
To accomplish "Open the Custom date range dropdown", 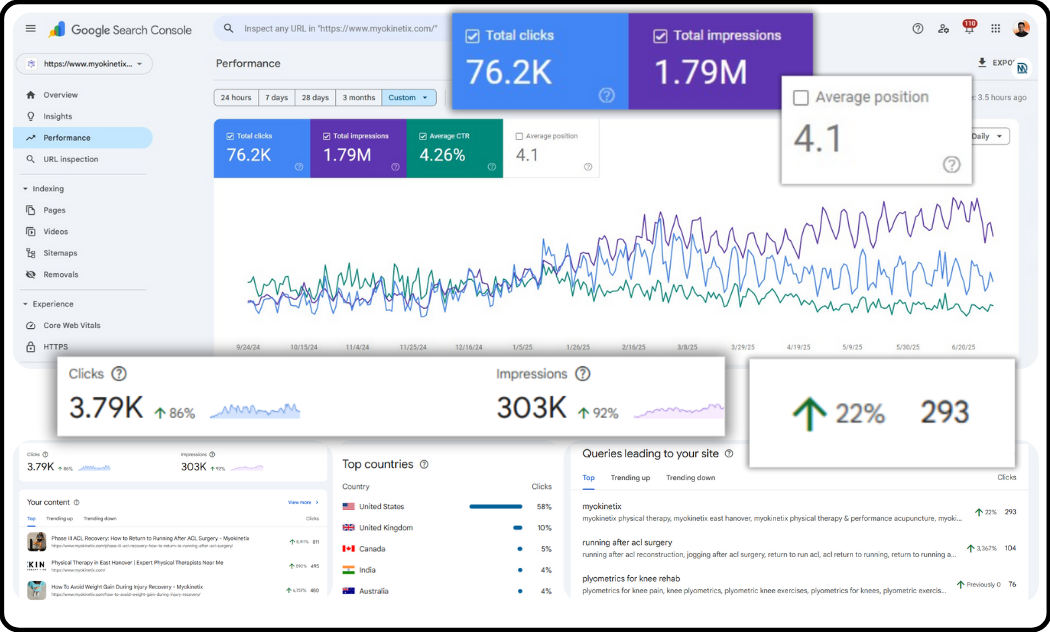I will pyautogui.click(x=409, y=97).
